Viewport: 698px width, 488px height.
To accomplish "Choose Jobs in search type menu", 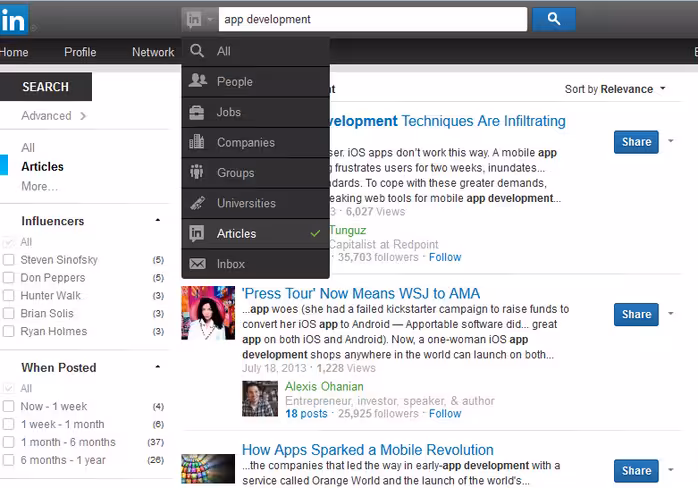I will coord(256,112).
